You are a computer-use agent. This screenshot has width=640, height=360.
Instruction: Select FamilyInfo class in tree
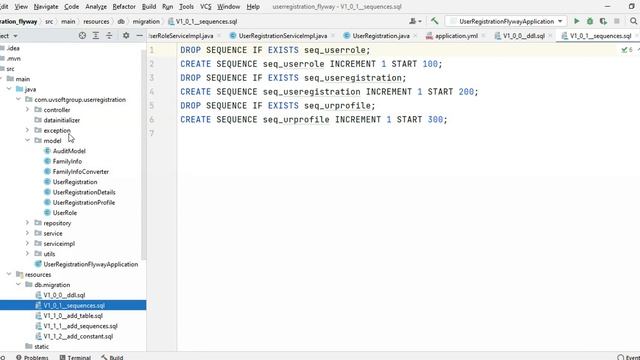pyautogui.click(x=67, y=161)
